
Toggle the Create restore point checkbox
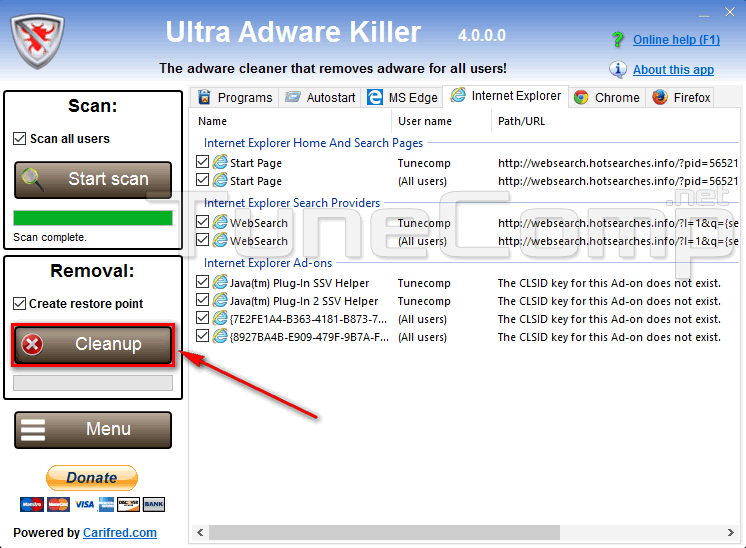(20, 303)
